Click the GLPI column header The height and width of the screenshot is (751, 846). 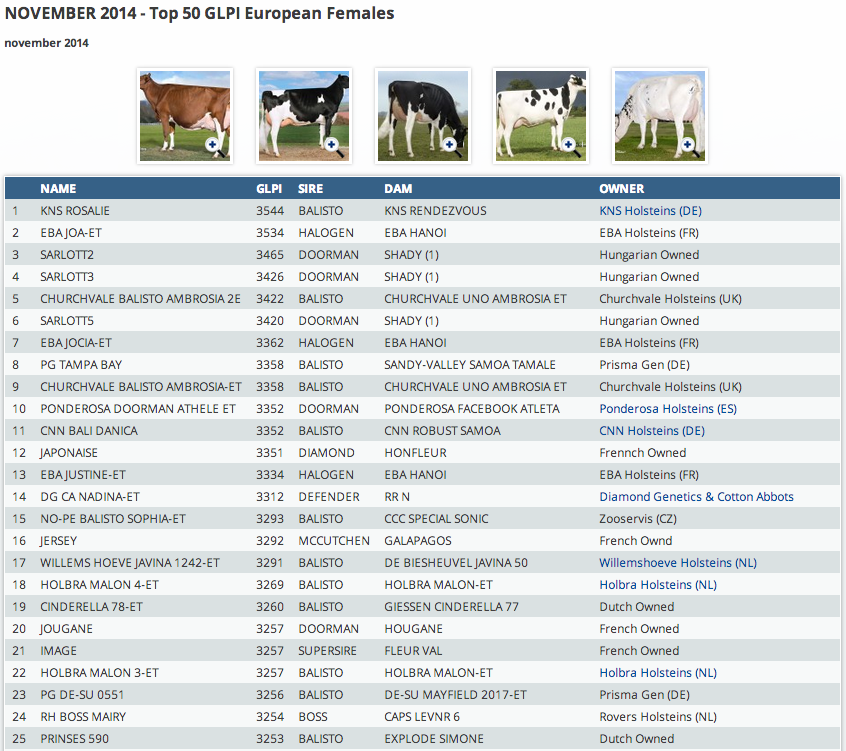tap(269, 189)
